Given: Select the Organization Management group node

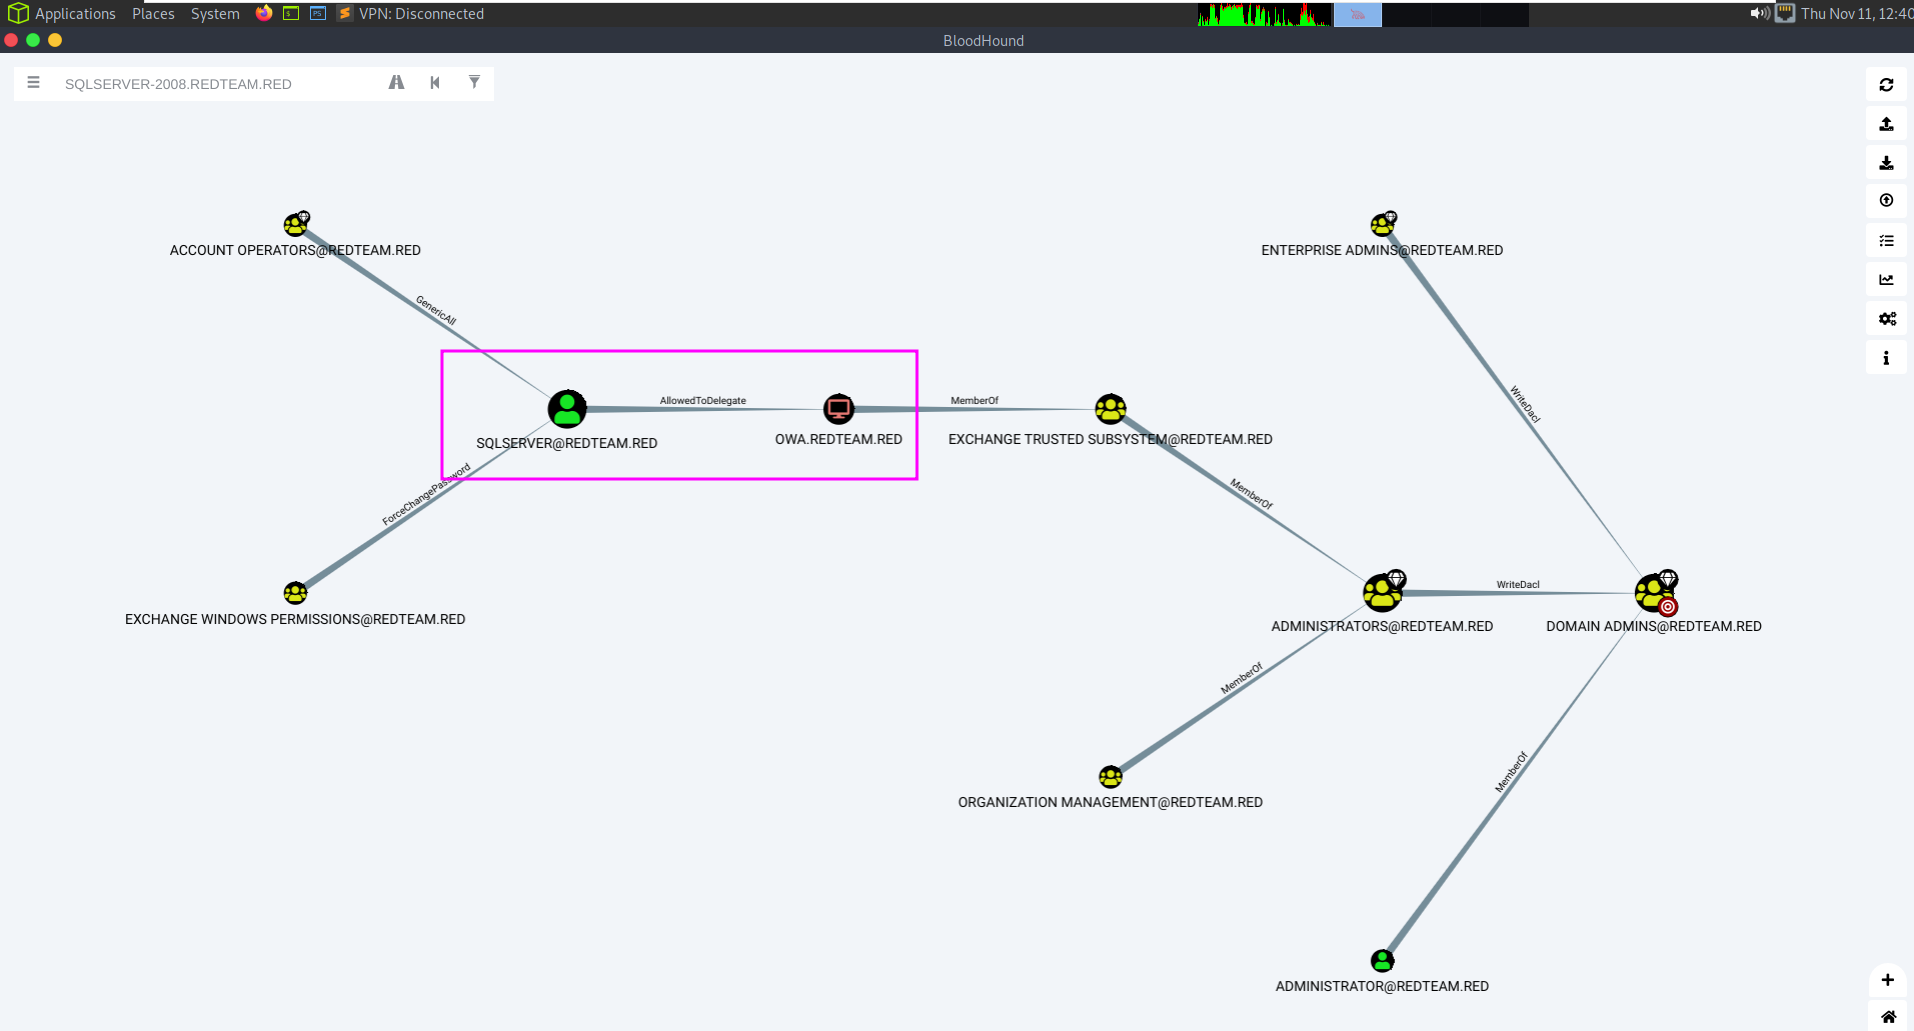Looking at the screenshot, I should 1110,777.
